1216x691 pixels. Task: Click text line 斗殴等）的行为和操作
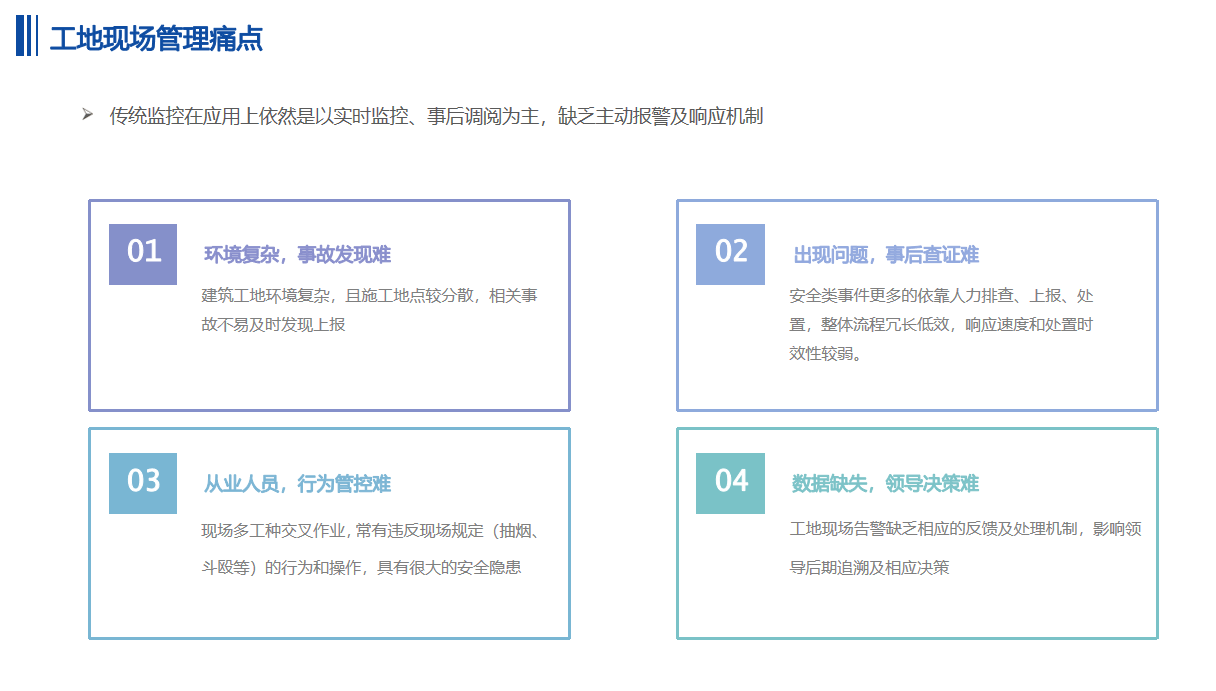(361, 567)
